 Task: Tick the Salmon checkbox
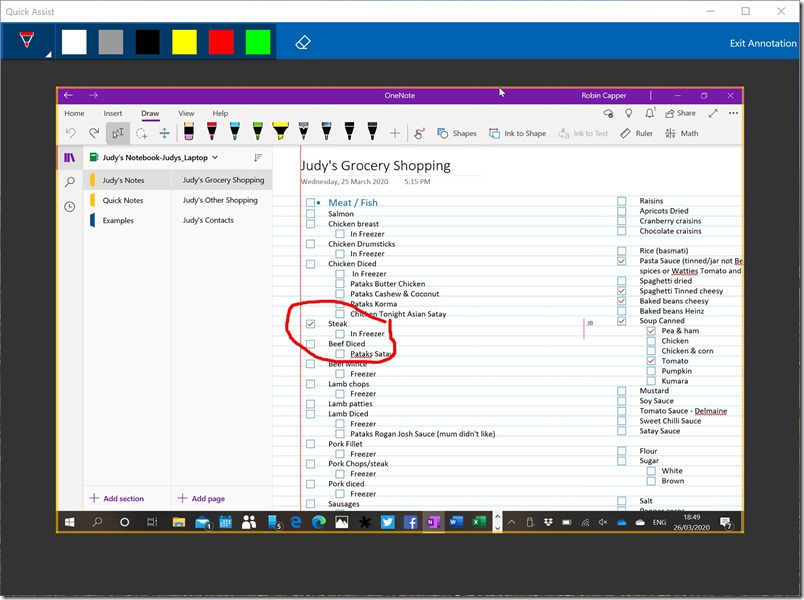click(x=310, y=214)
